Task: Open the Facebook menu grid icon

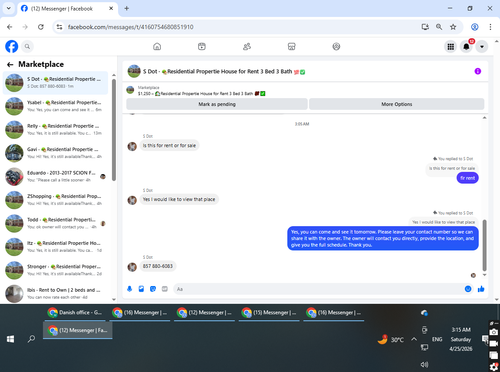Action: tap(451, 47)
